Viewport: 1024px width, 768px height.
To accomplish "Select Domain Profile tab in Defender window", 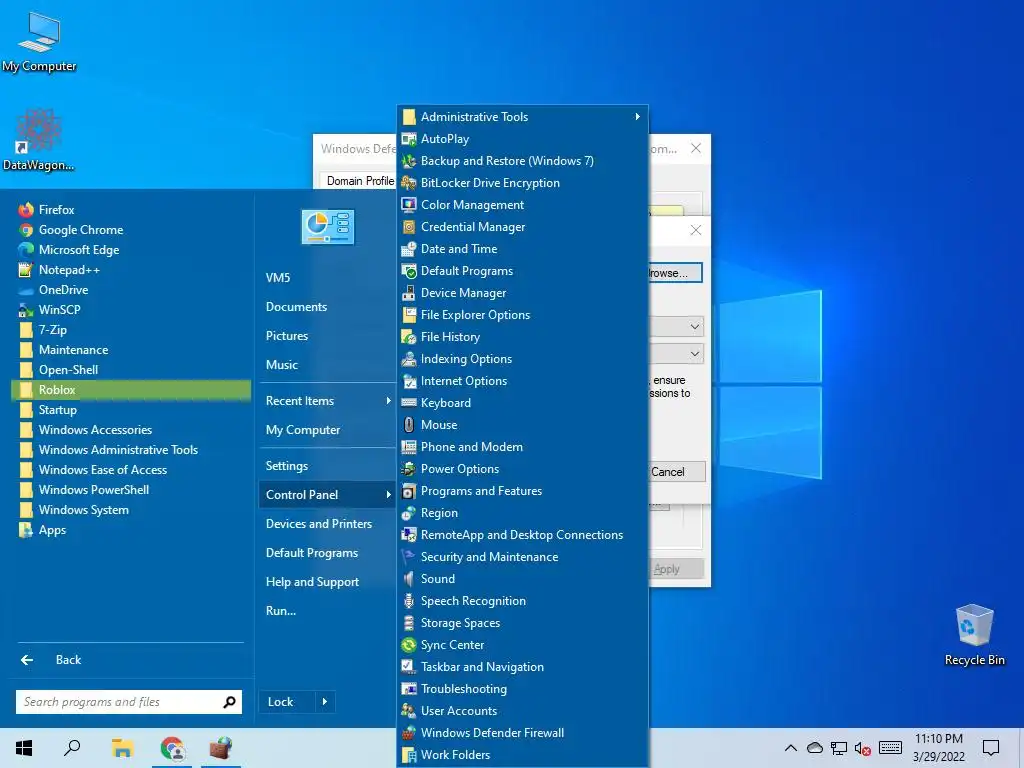I will click(x=359, y=181).
